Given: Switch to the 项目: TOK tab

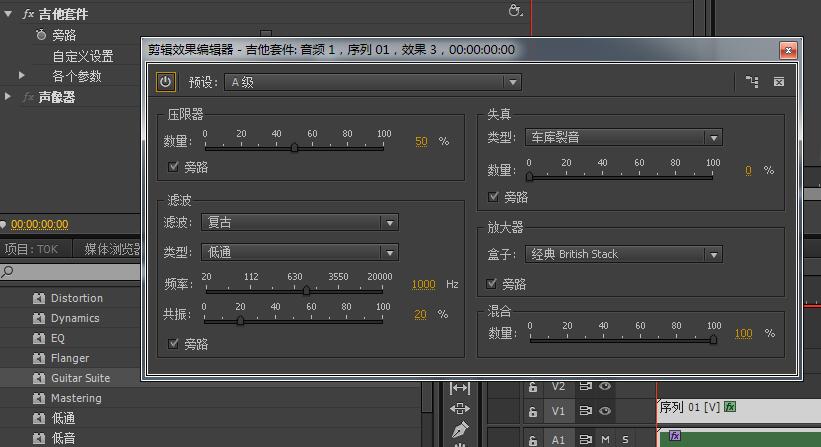Looking at the screenshot, I should [x=31, y=249].
